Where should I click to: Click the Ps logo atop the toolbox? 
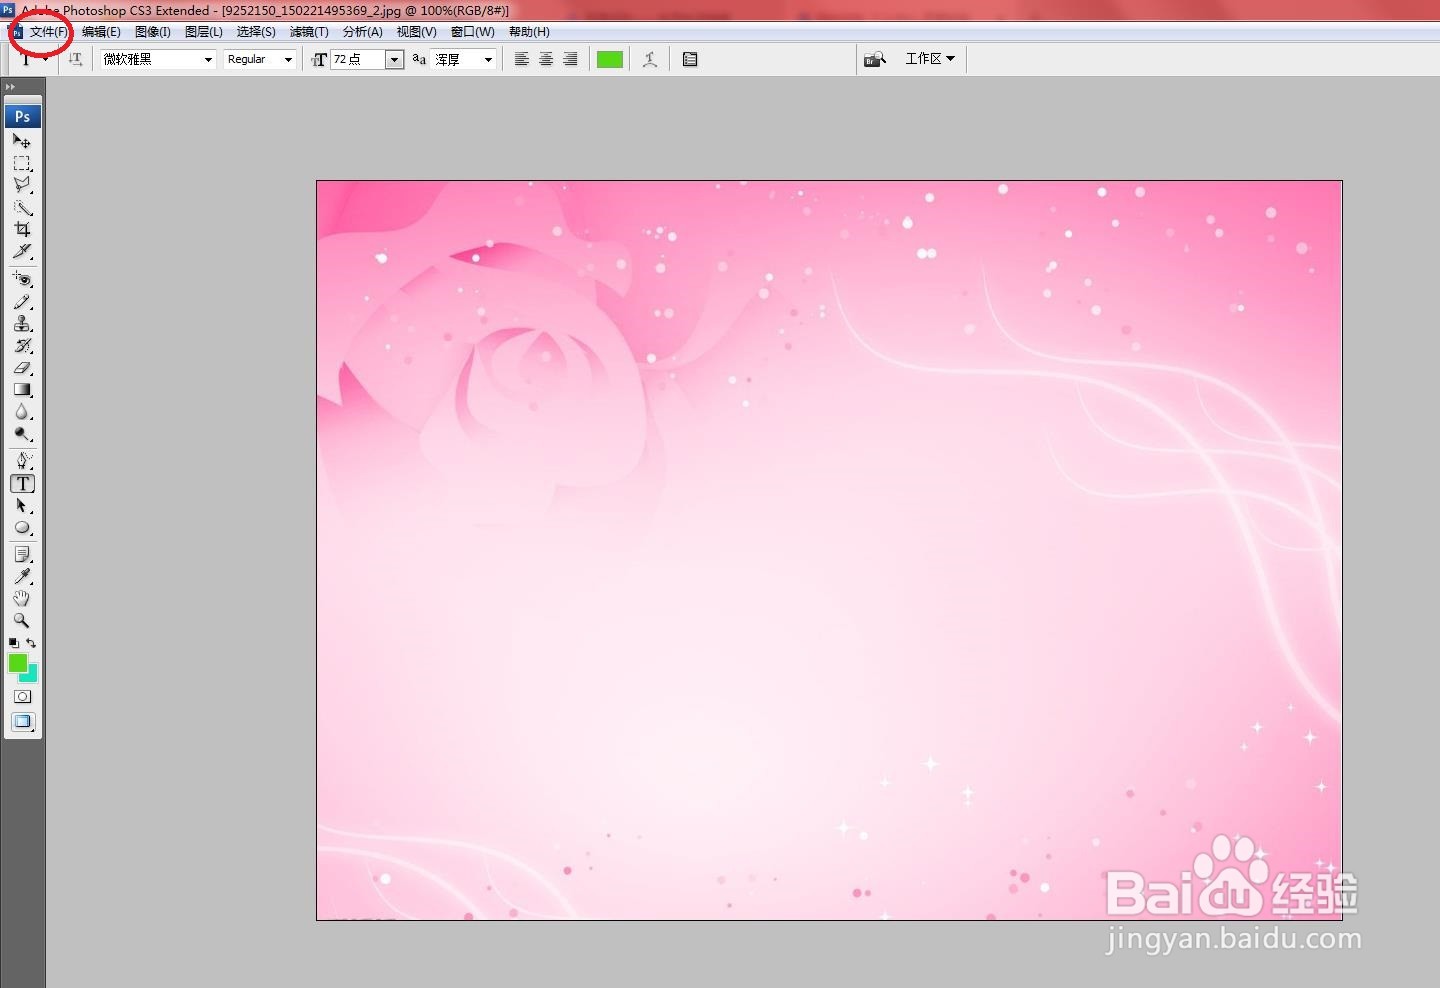[x=22, y=116]
